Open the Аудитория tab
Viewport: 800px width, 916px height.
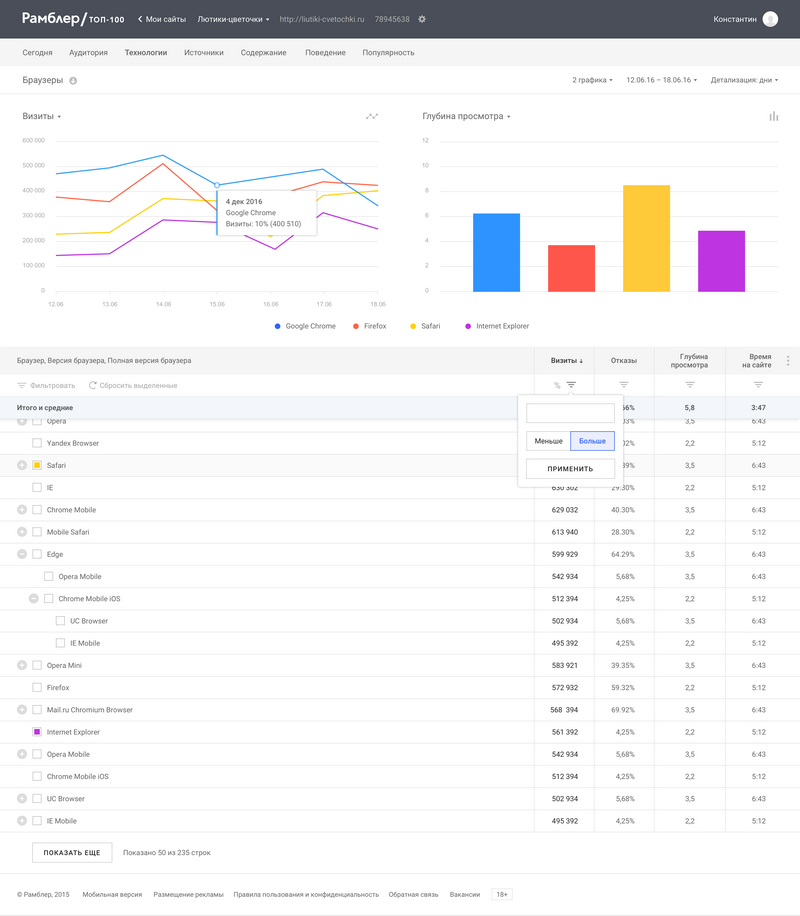(89, 52)
